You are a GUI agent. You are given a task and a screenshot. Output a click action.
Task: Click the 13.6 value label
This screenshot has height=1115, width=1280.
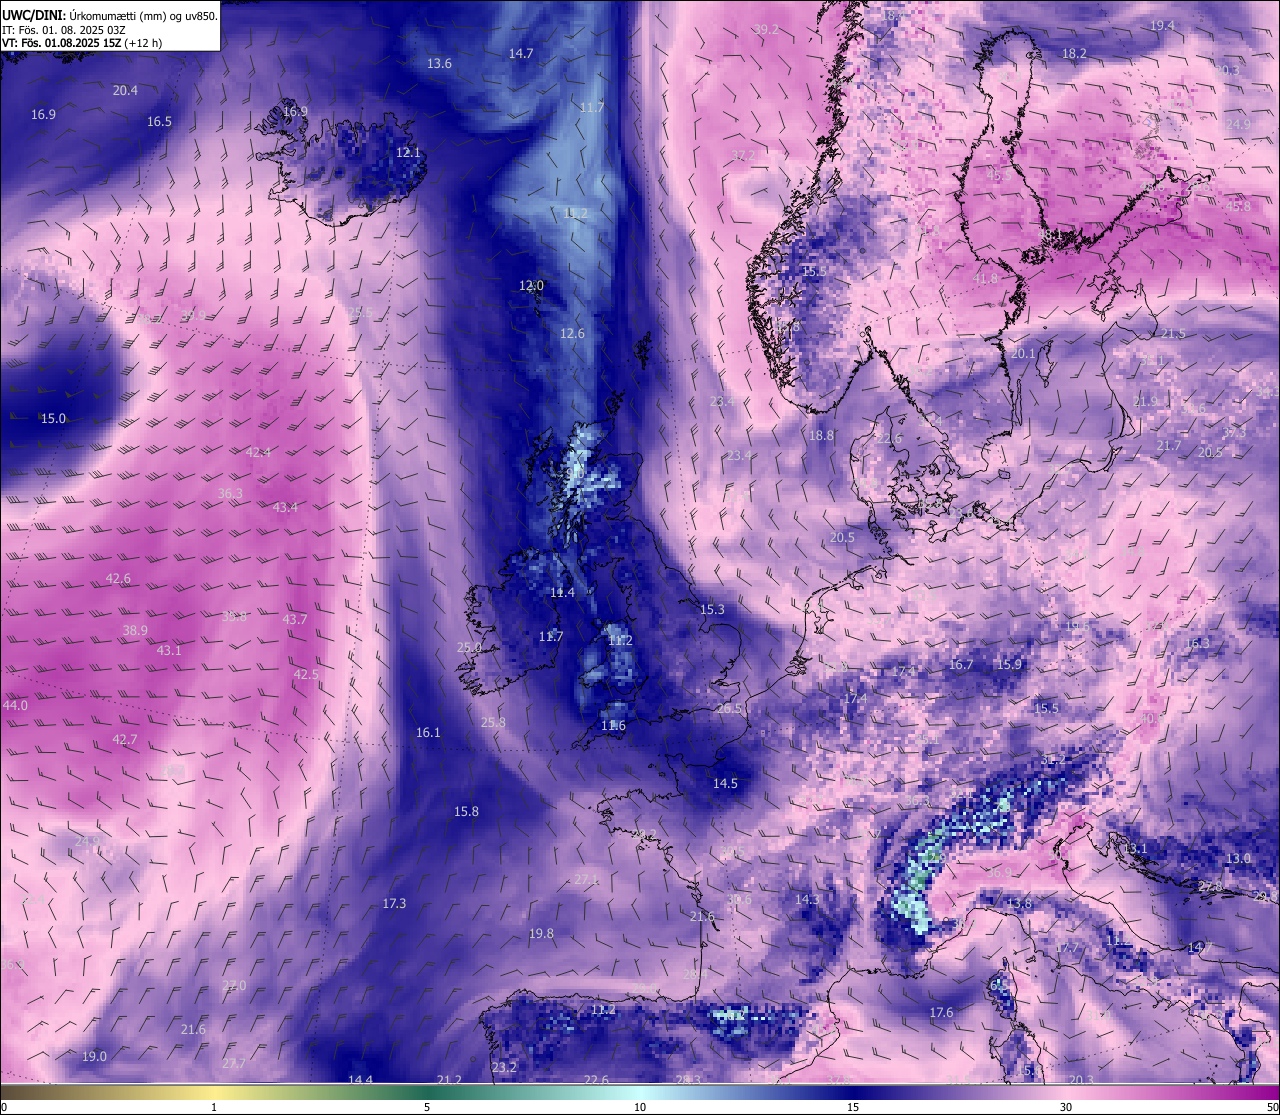439,63
